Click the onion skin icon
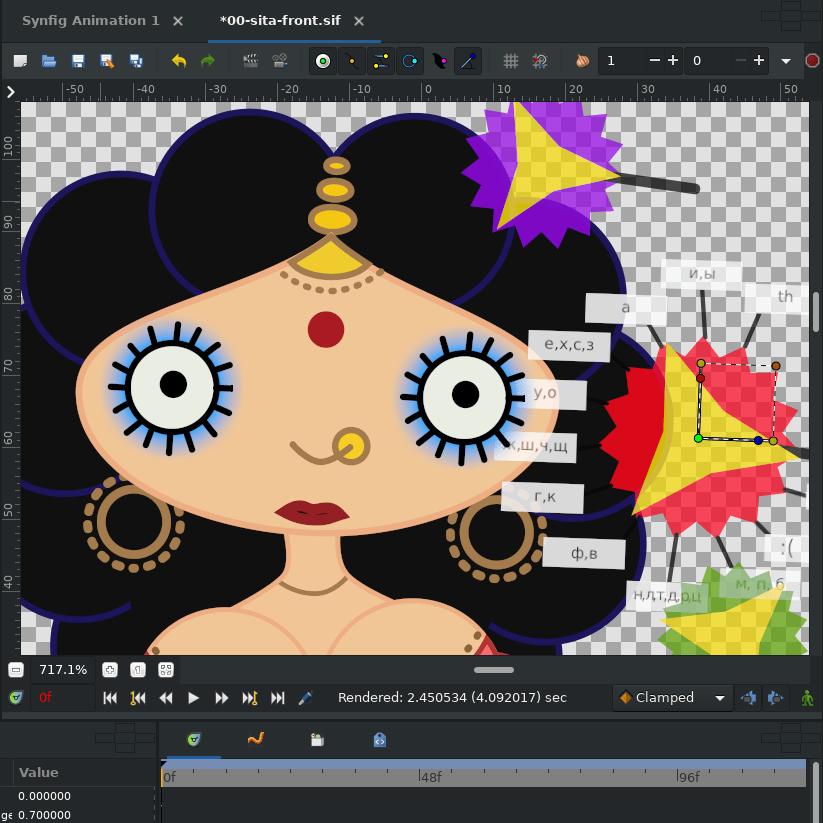 coord(583,61)
